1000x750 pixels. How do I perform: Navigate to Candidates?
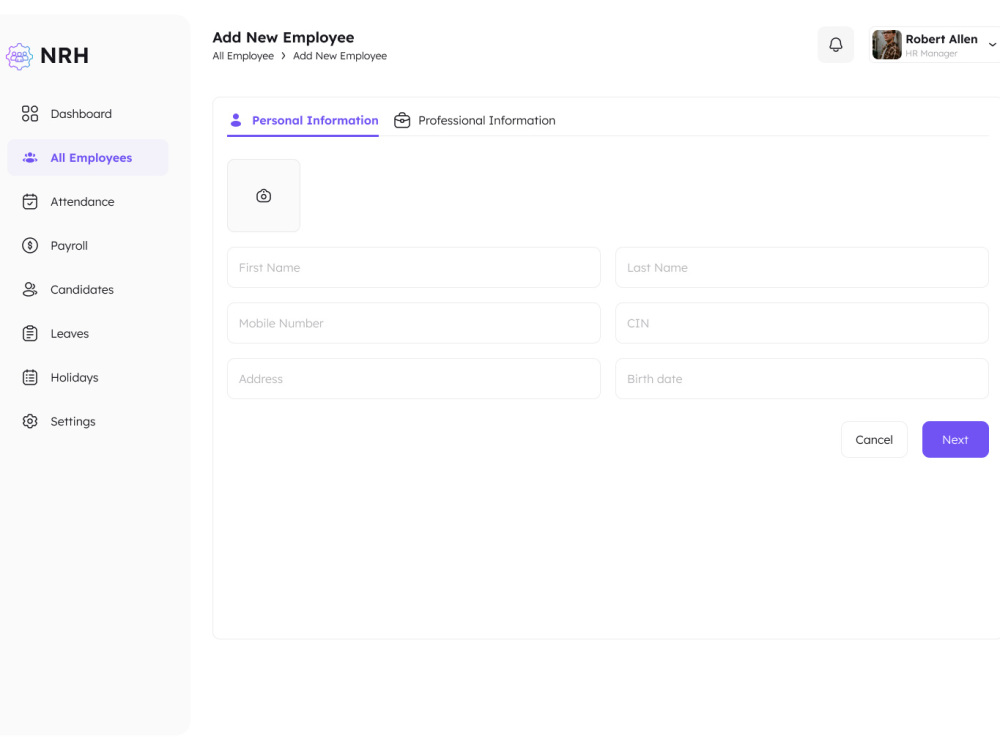(88, 290)
